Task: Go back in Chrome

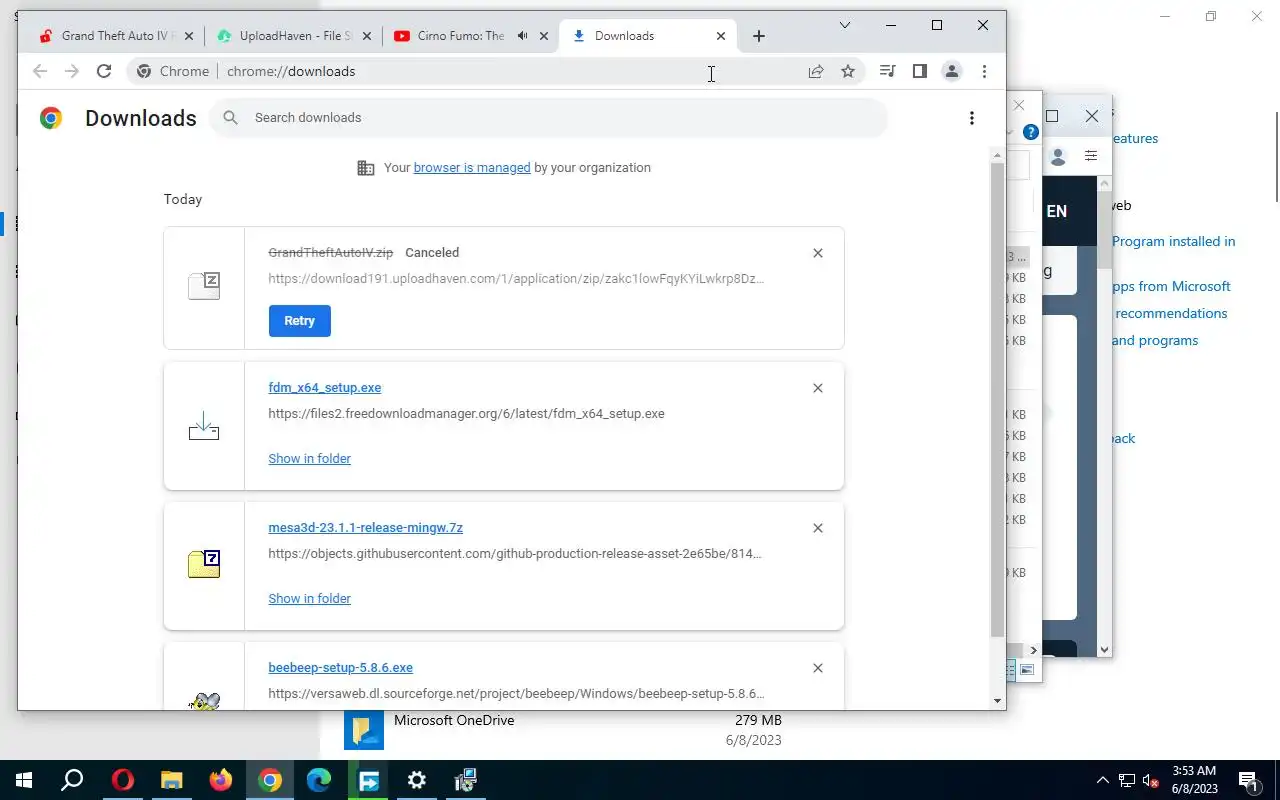Action: pyautogui.click(x=40, y=71)
